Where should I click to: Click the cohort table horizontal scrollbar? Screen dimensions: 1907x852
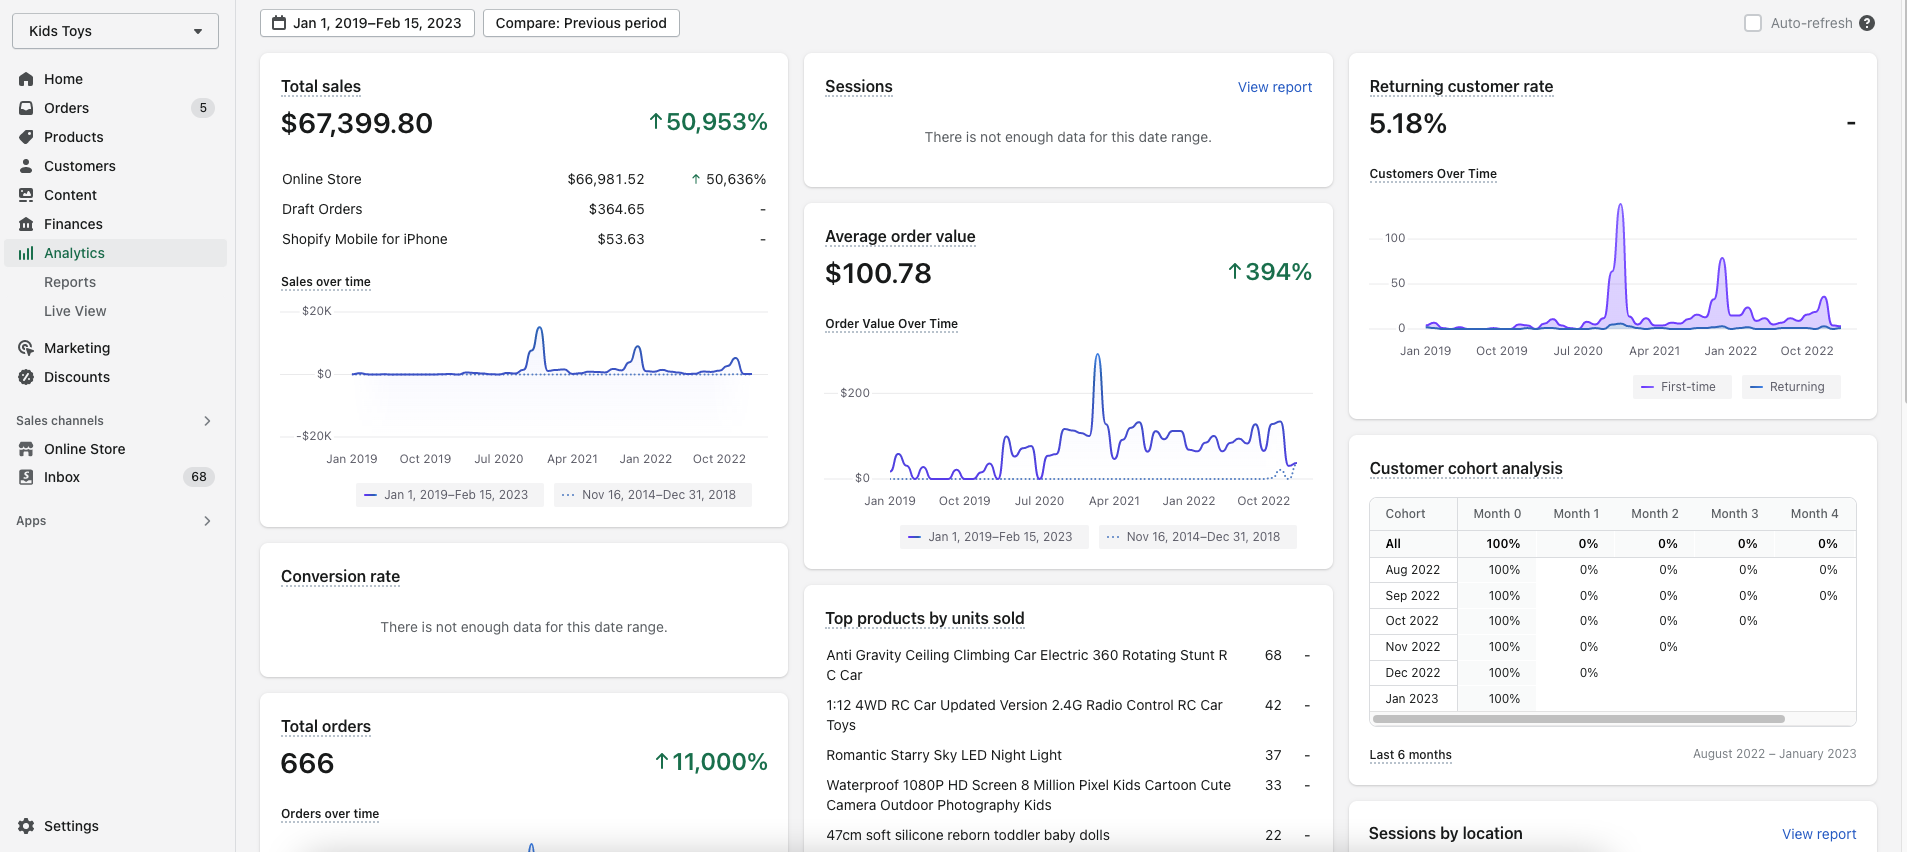coord(1579,719)
